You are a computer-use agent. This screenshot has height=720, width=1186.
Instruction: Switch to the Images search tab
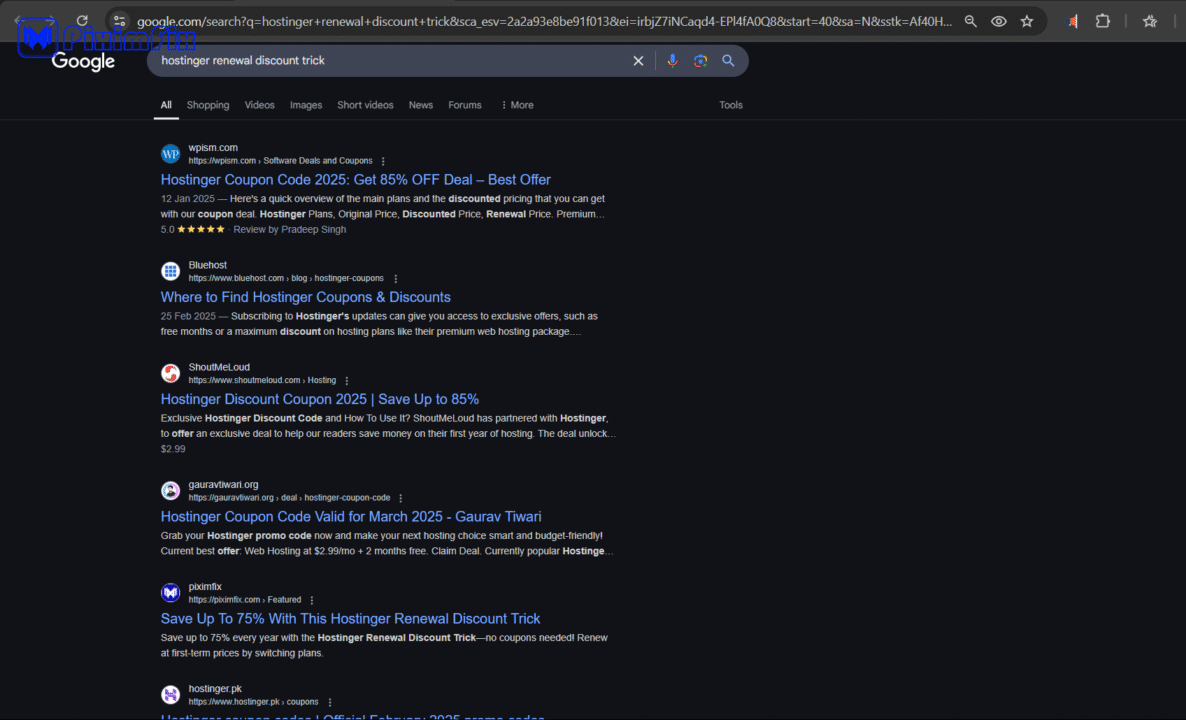point(306,105)
